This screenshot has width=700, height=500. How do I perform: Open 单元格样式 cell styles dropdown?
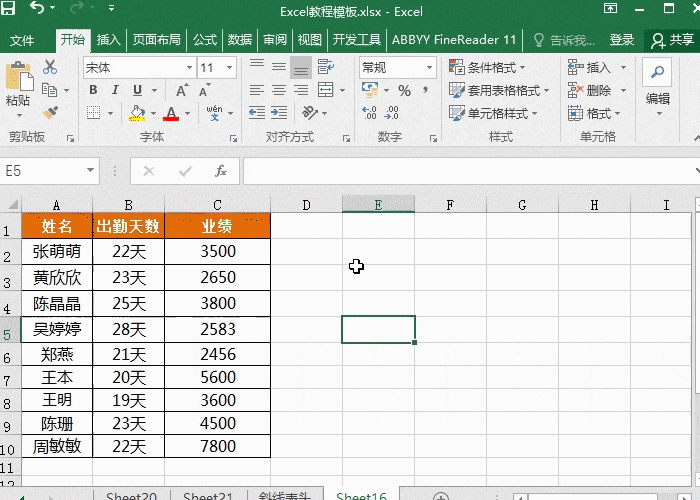[493, 113]
